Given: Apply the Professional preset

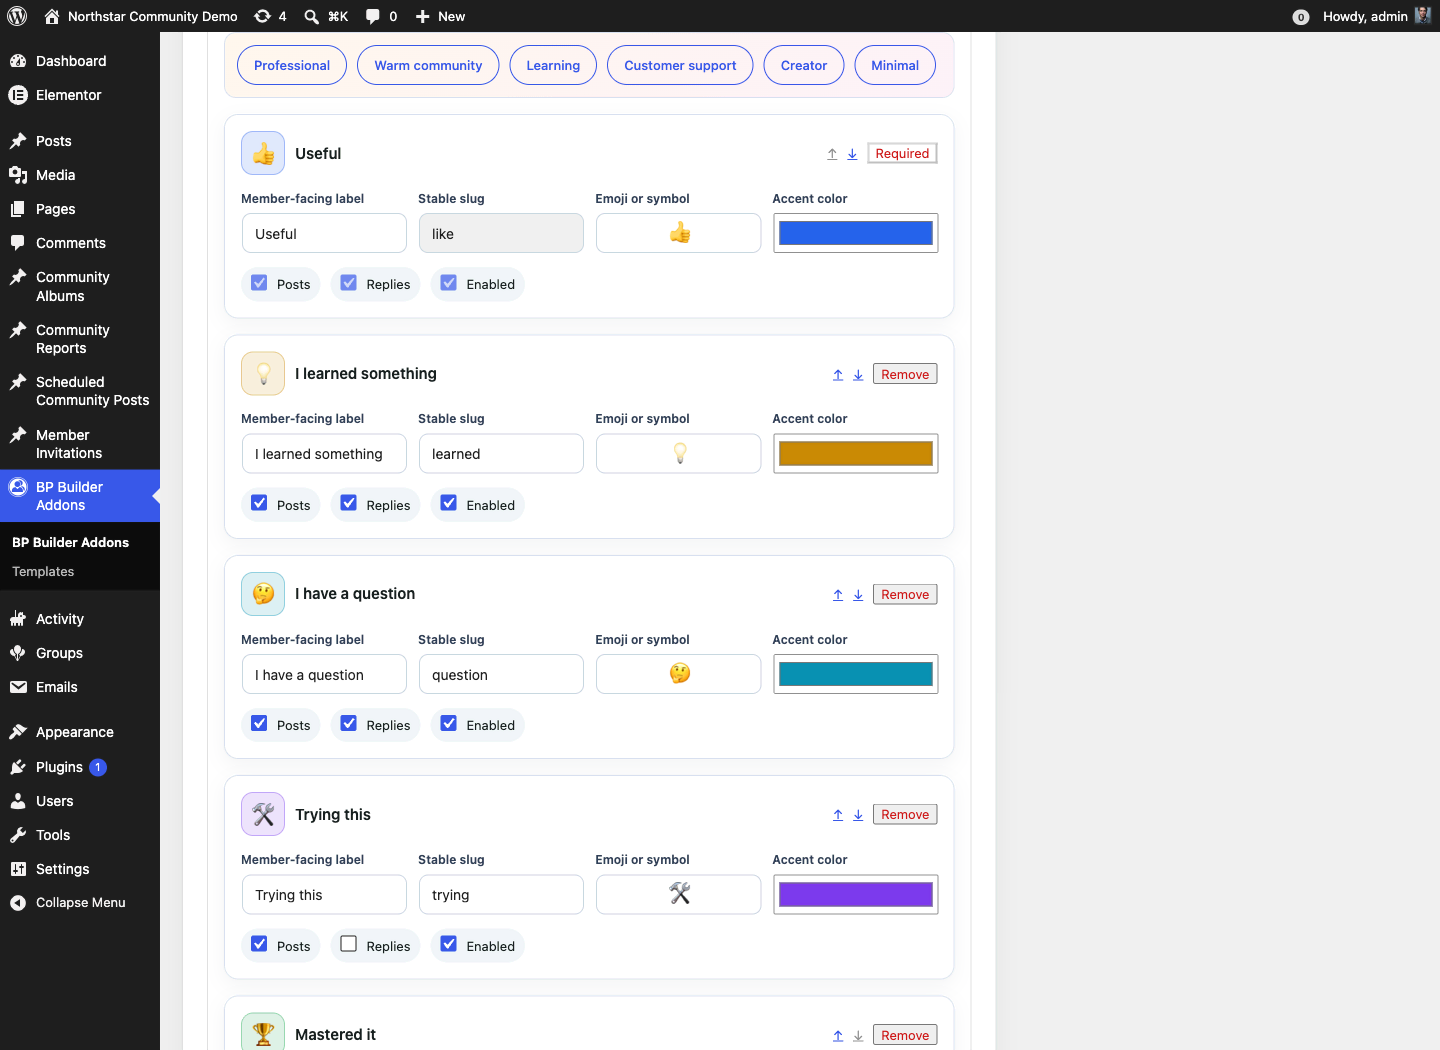Looking at the screenshot, I should (292, 65).
